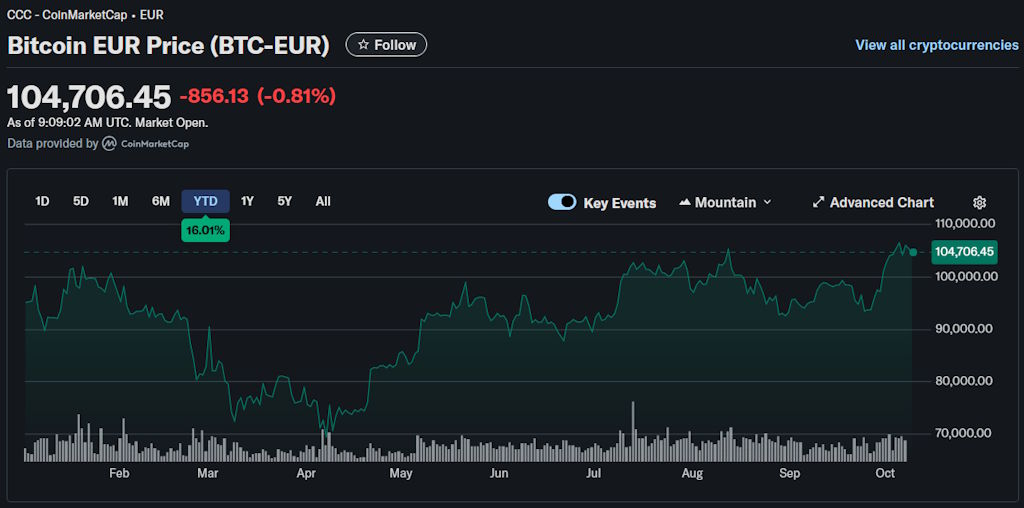Click the tall July volume bar

(632, 432)
